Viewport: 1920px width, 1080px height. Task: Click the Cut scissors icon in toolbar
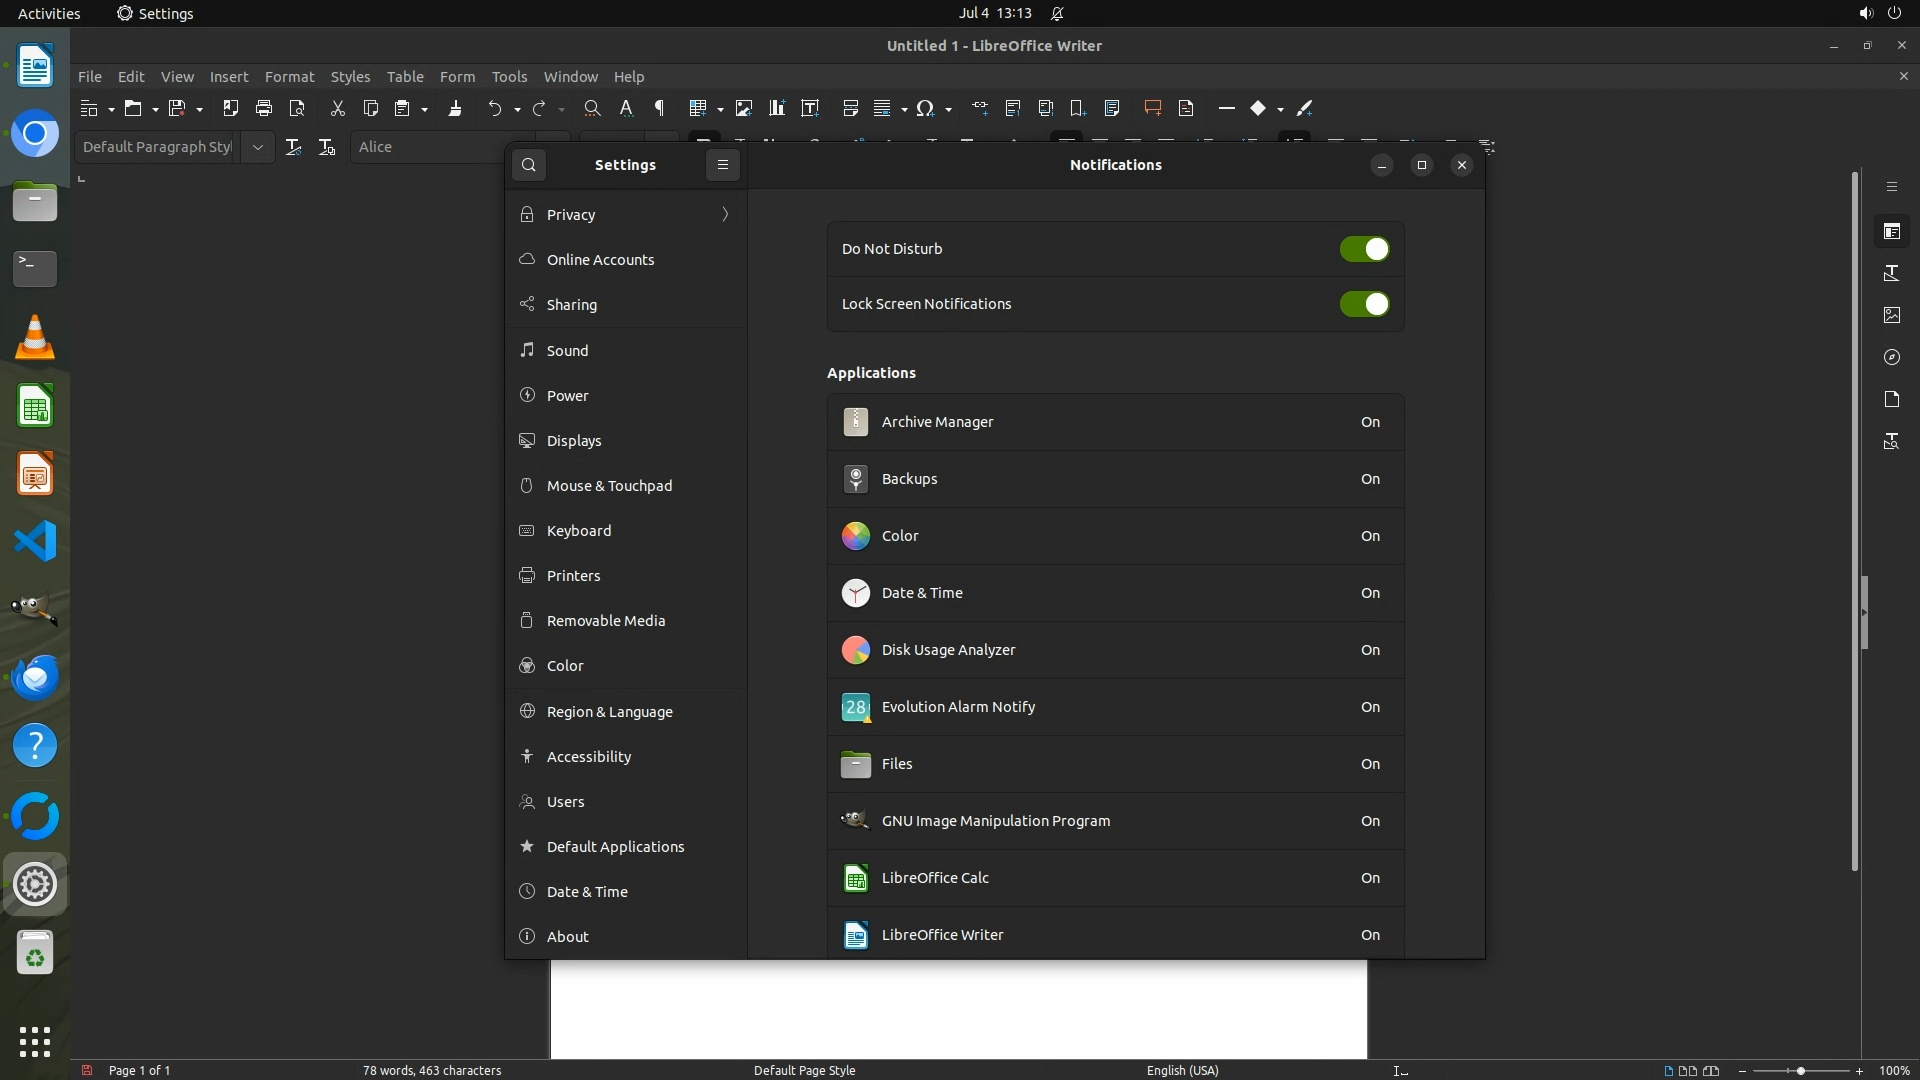click(338, 108)
